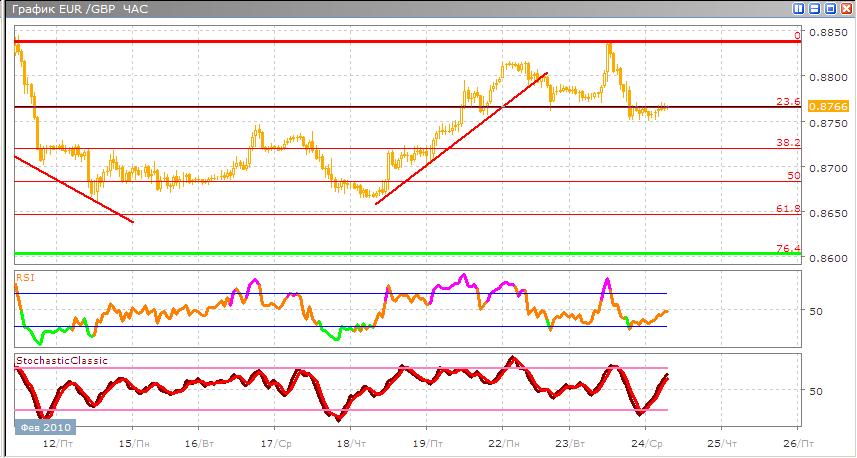Select the chart title 'График EUR /GBP ЧАС'
Viewport: 857px width, 458px height.
coord(80,9)
